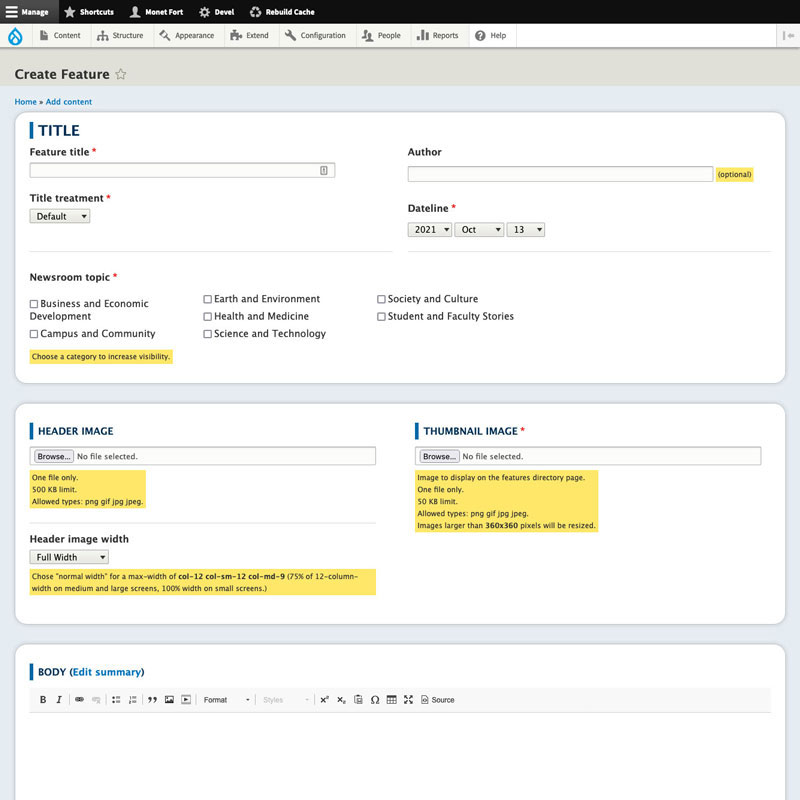Click Rebuild Cache in top bar
This screenshot has width=800, height=800.
point(282,12)
